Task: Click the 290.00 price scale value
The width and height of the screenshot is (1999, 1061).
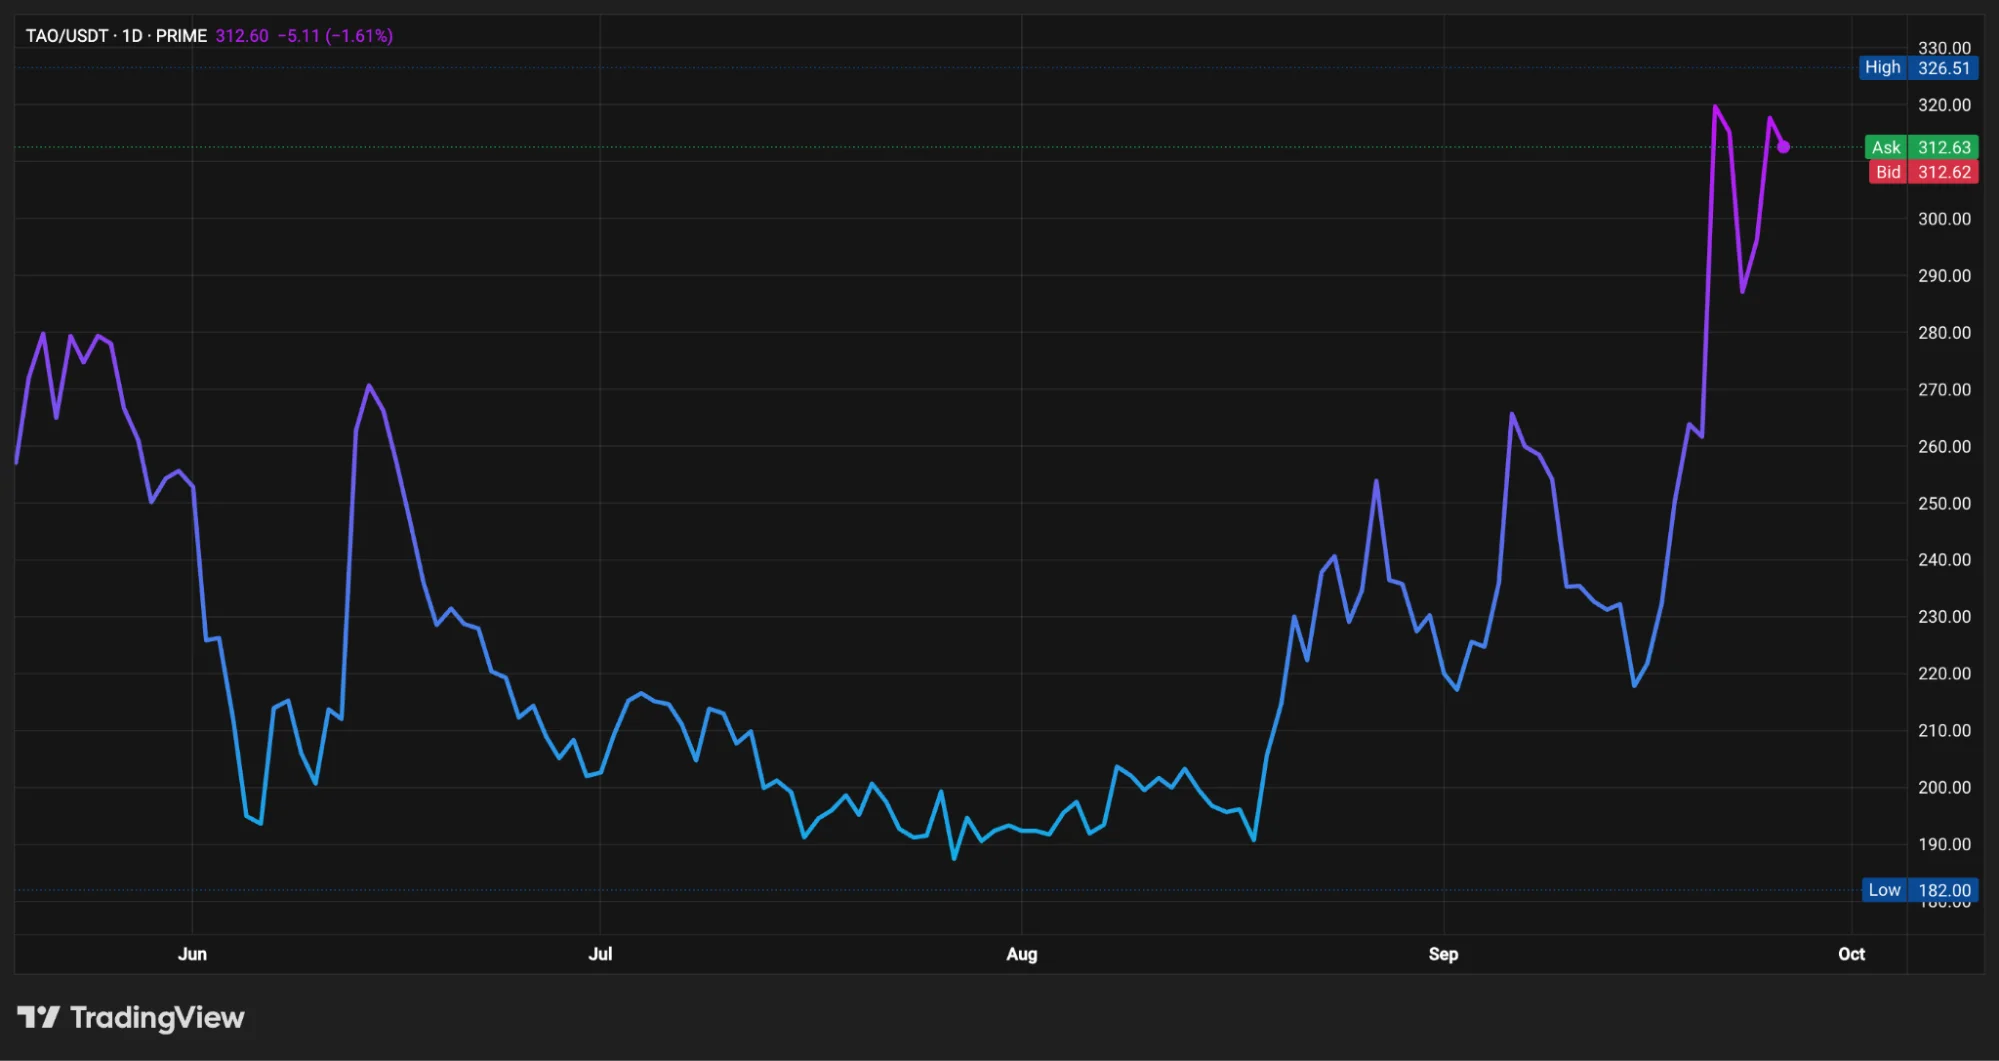Action: (x=1944, y=276)
